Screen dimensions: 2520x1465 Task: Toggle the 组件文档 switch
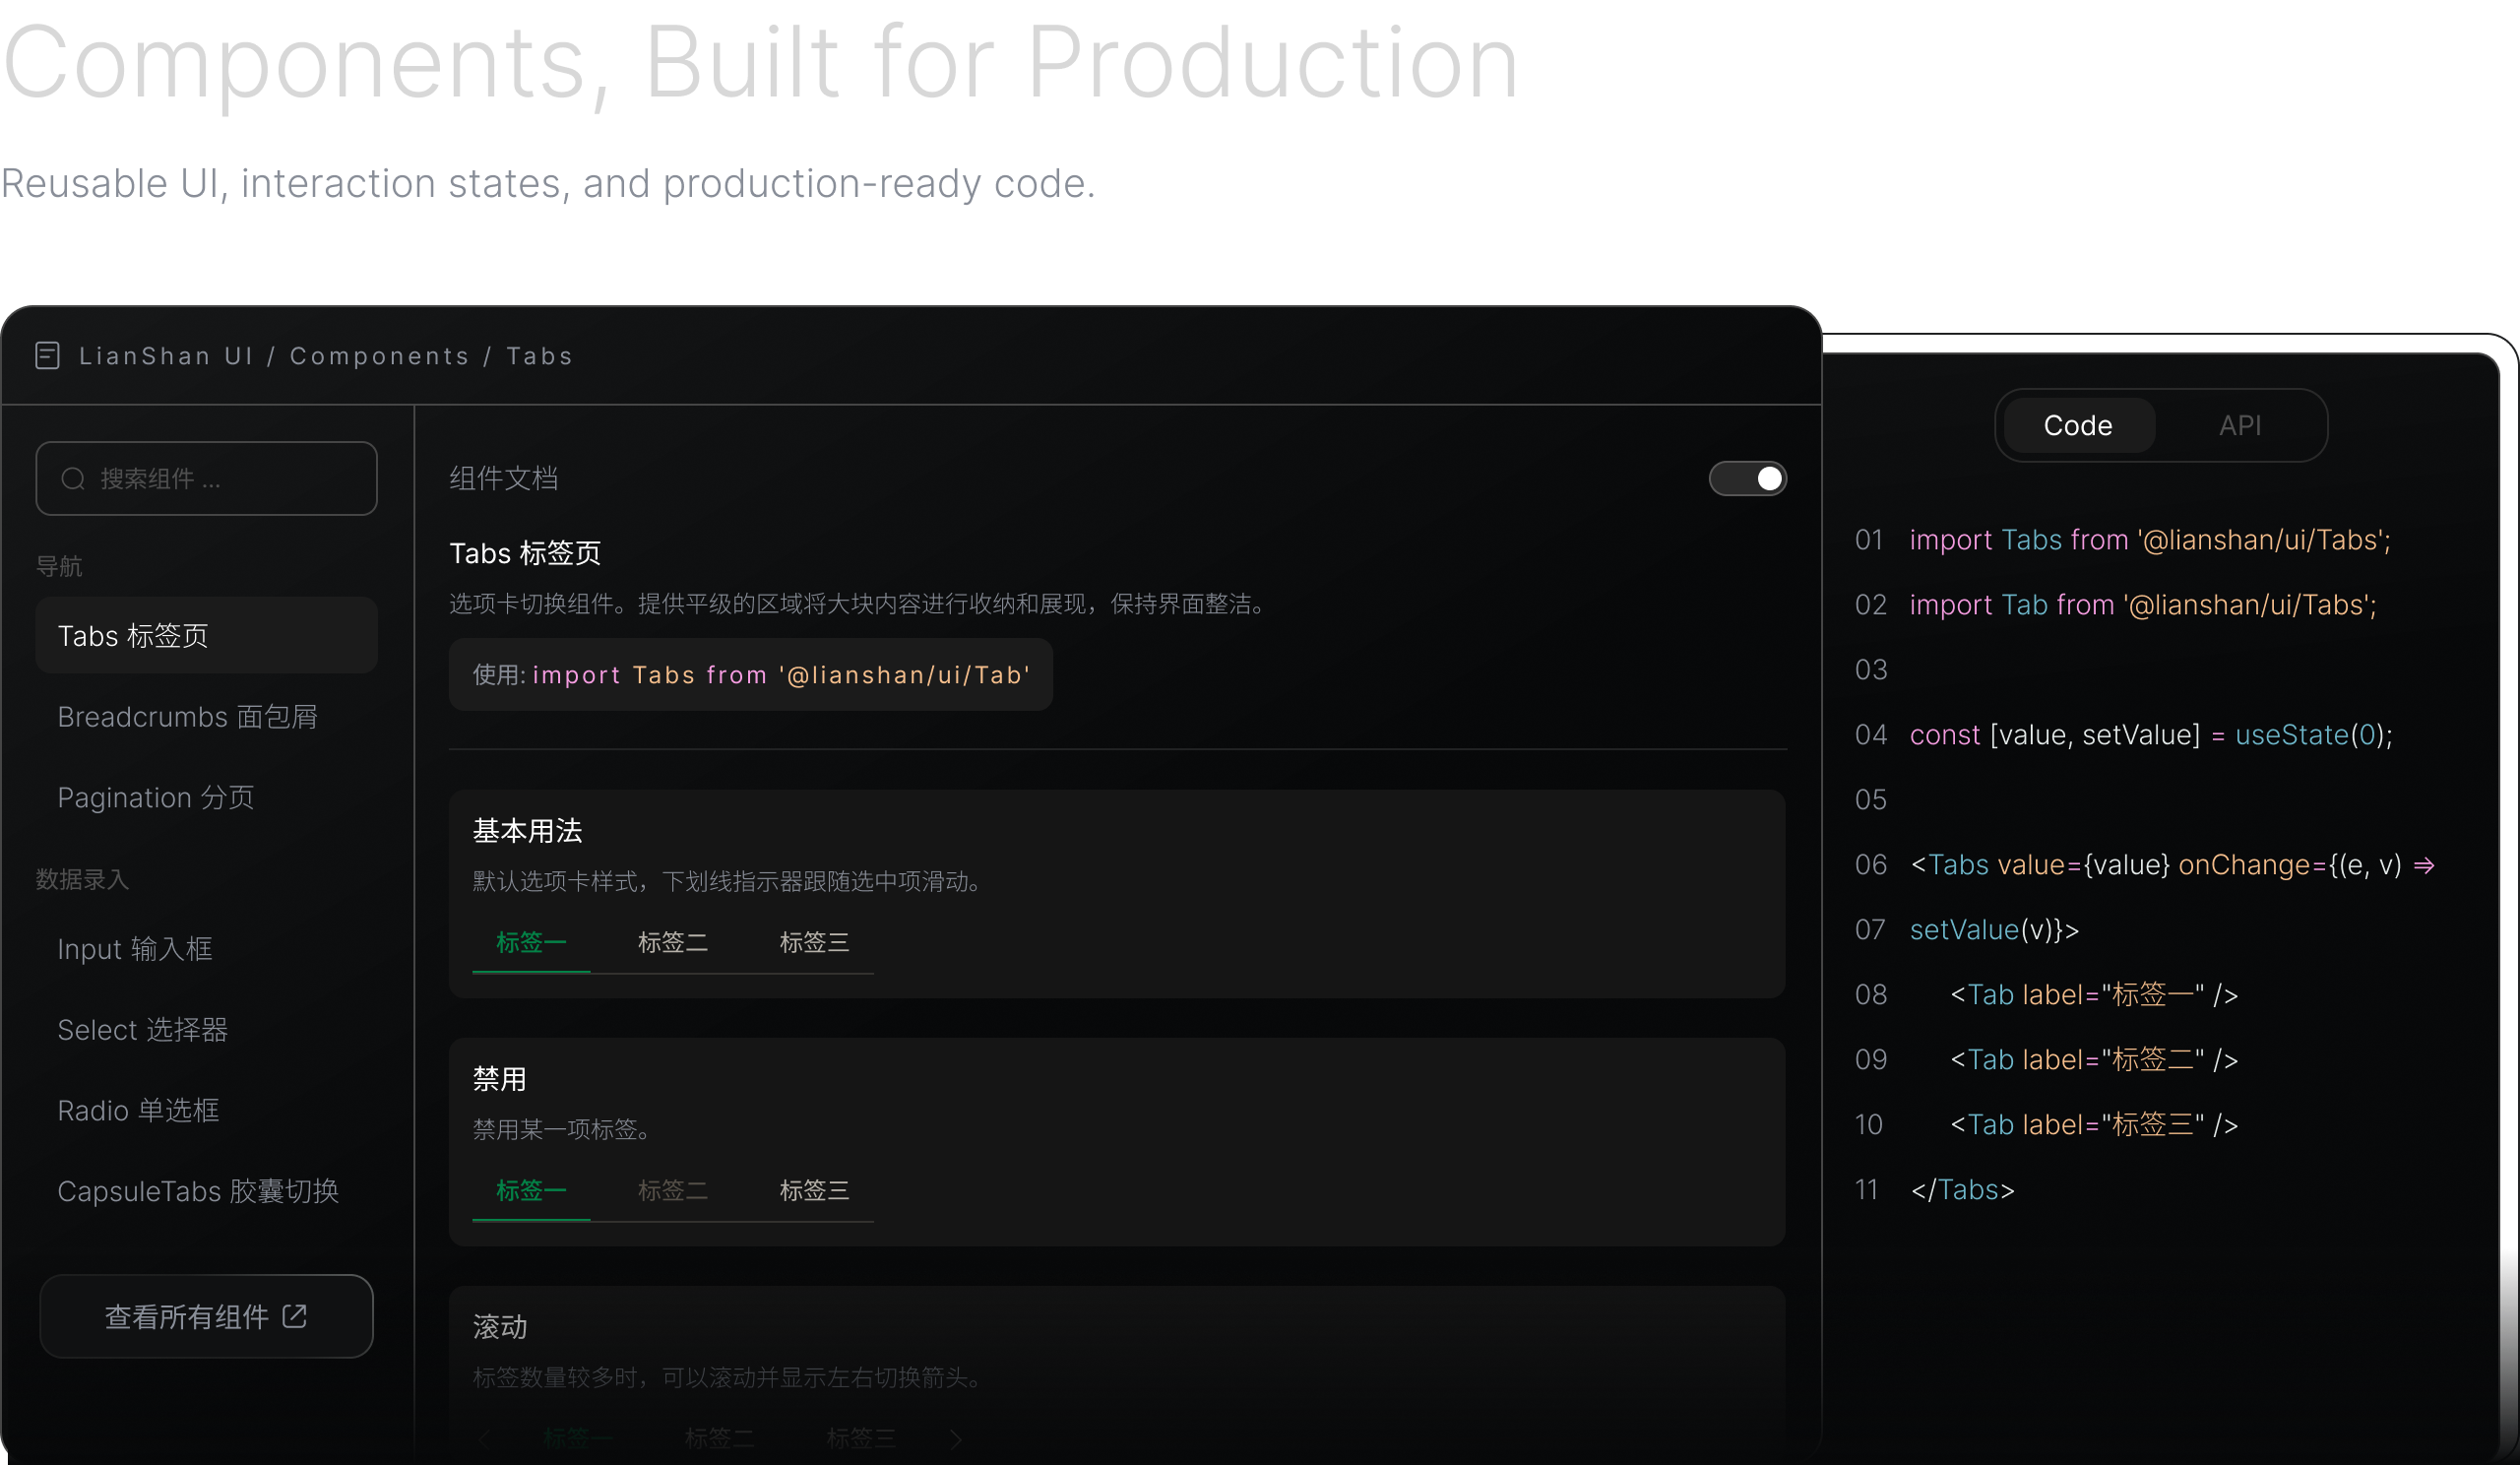(1747, 478)
